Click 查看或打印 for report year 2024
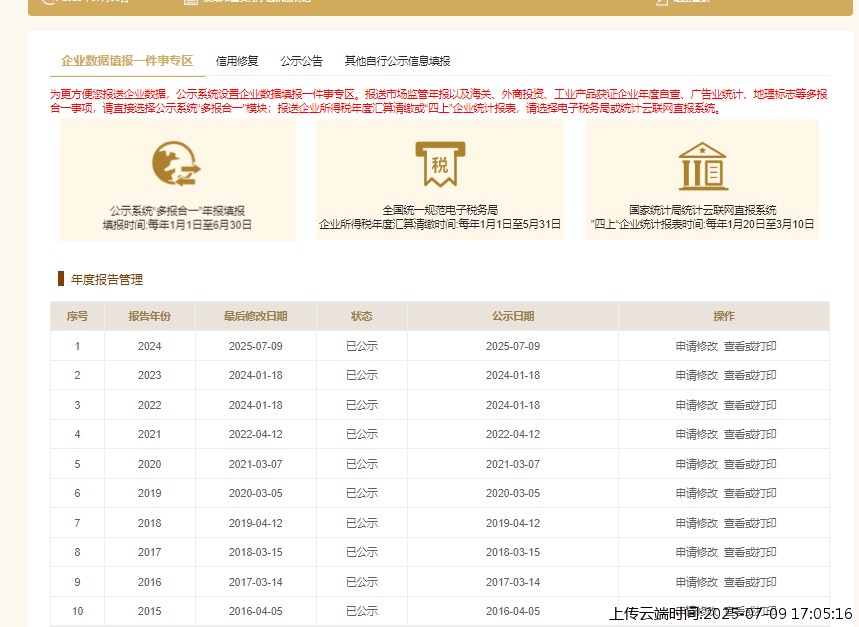 coord(750,346)
